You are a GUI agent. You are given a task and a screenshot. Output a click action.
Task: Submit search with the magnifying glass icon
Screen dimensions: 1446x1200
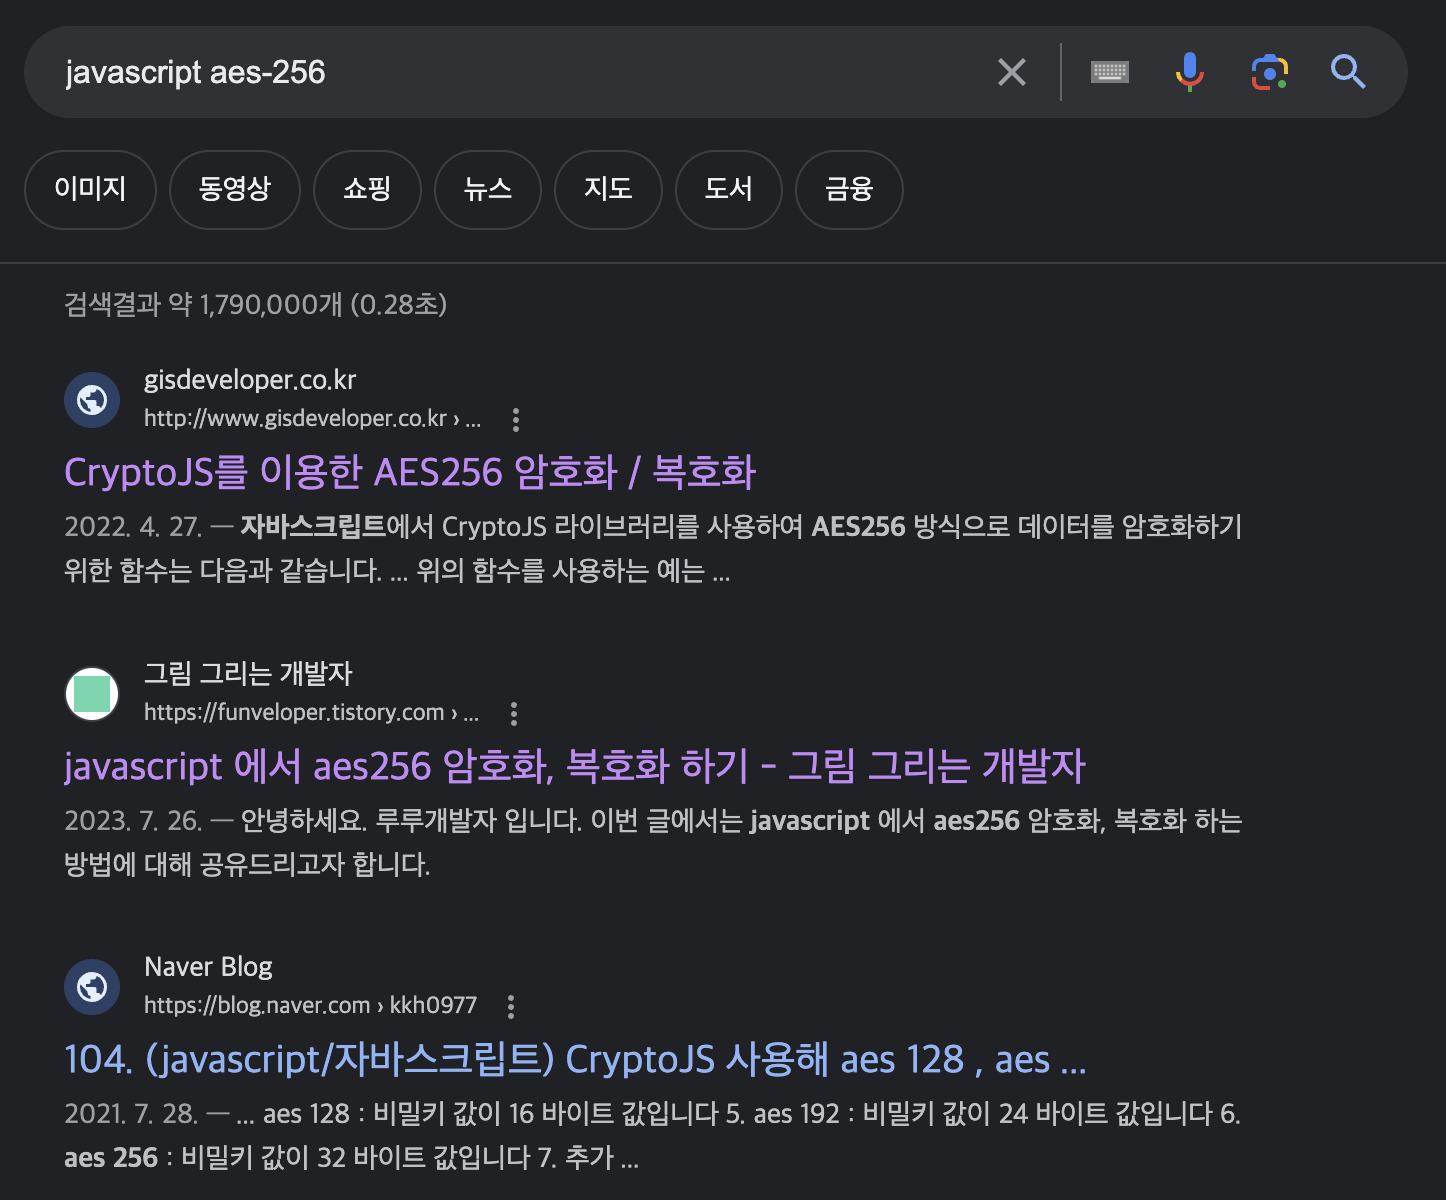(x=1348, y=72)
